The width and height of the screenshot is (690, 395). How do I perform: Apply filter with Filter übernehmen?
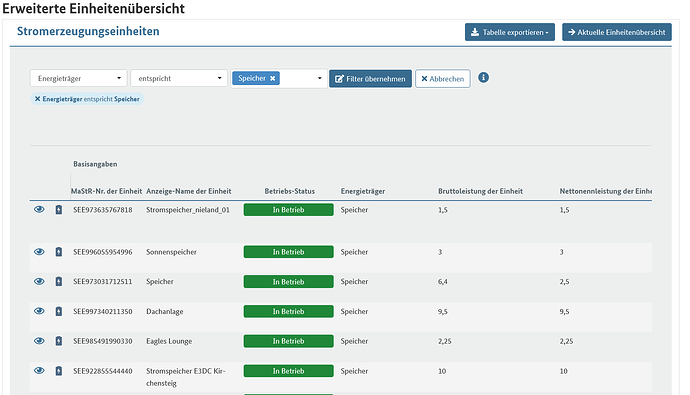pyautogui.click(x=371, y=79)
